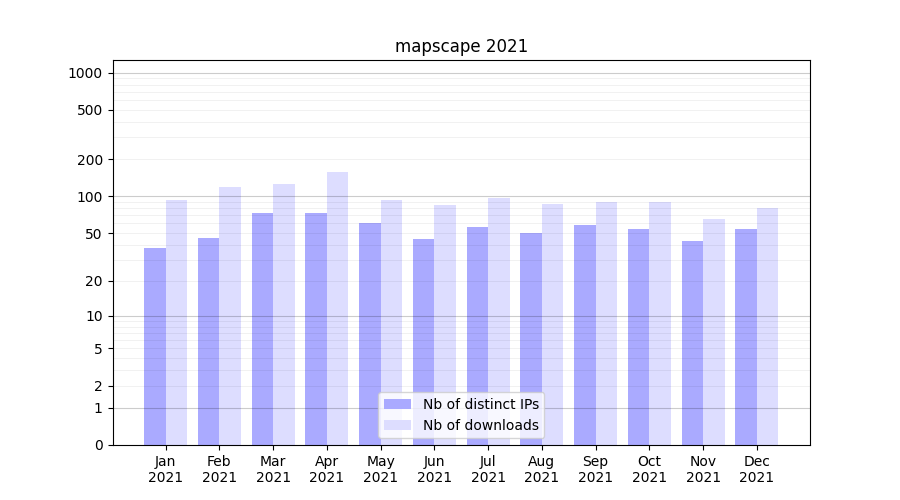
Task: Select the 'Nb of downloads' legend label
Action: click(x=480, y=425)
